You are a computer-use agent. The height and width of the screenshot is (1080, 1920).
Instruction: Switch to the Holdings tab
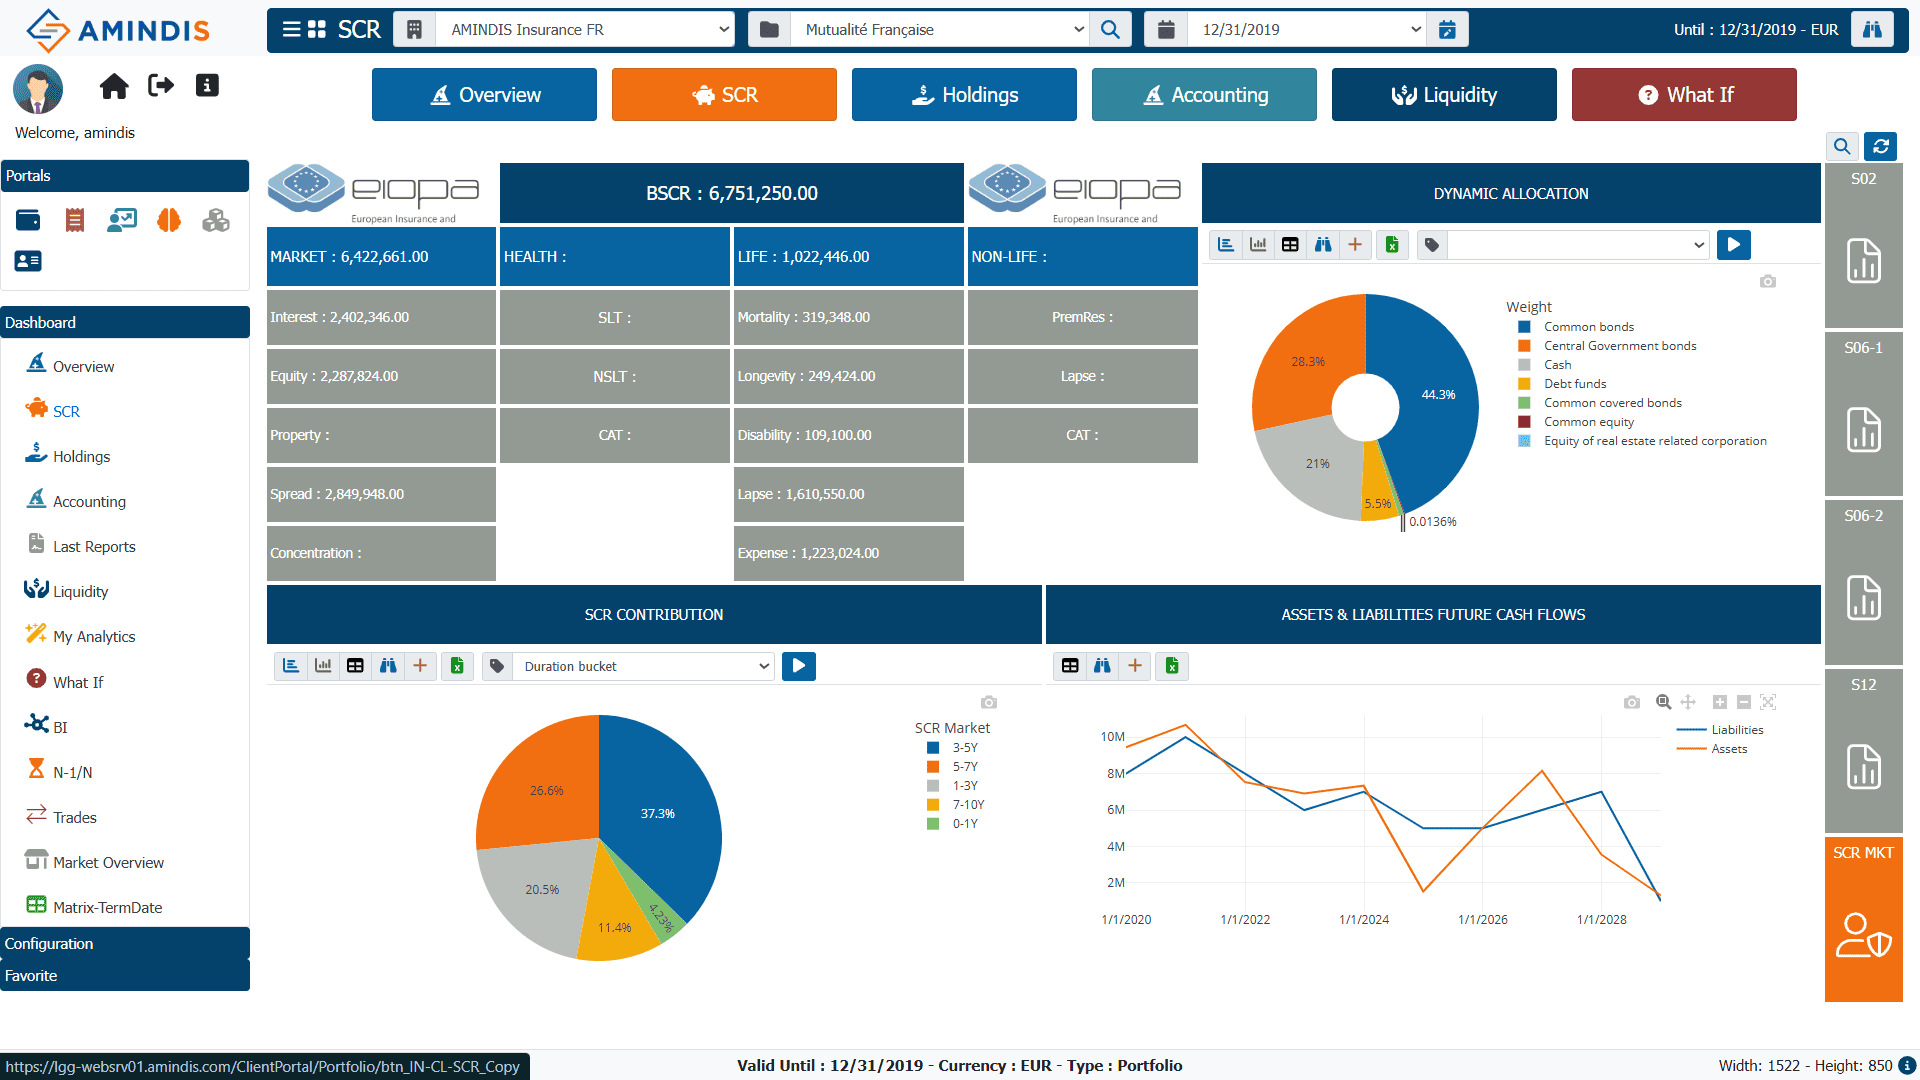coord(964,95)
